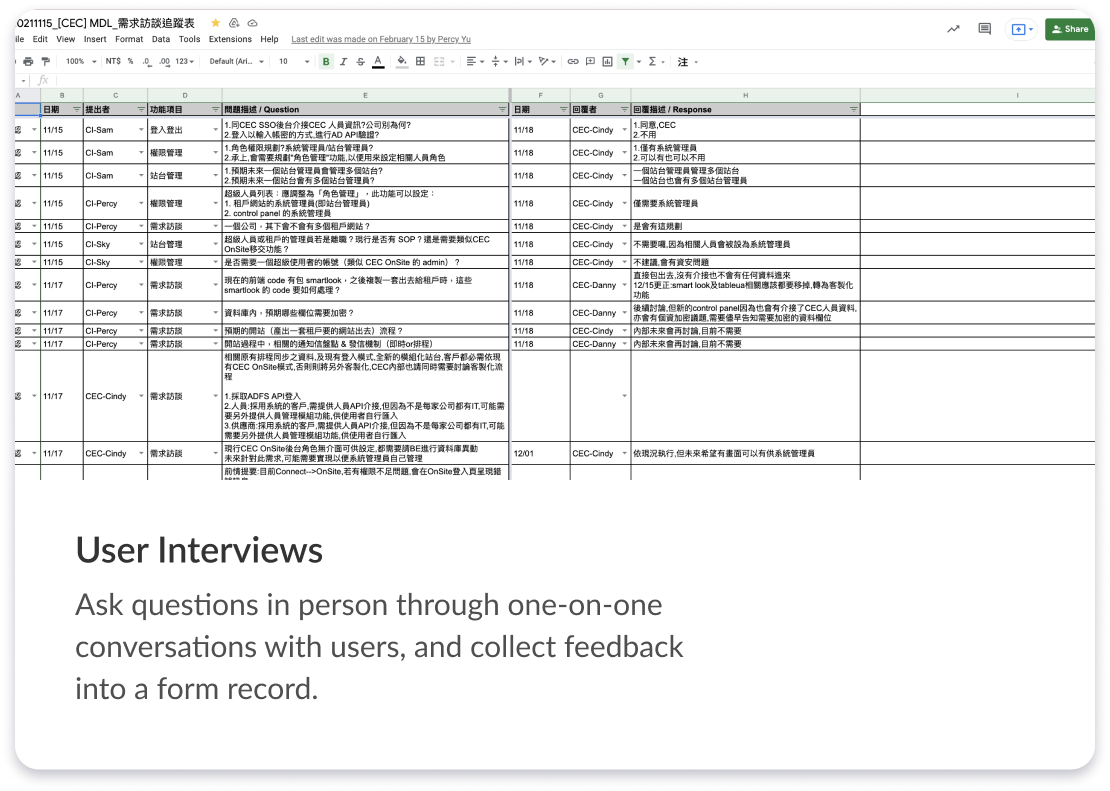Choose text color with the A icon
This screenshot has height=791, width=1110.
[x=378, y=62]
